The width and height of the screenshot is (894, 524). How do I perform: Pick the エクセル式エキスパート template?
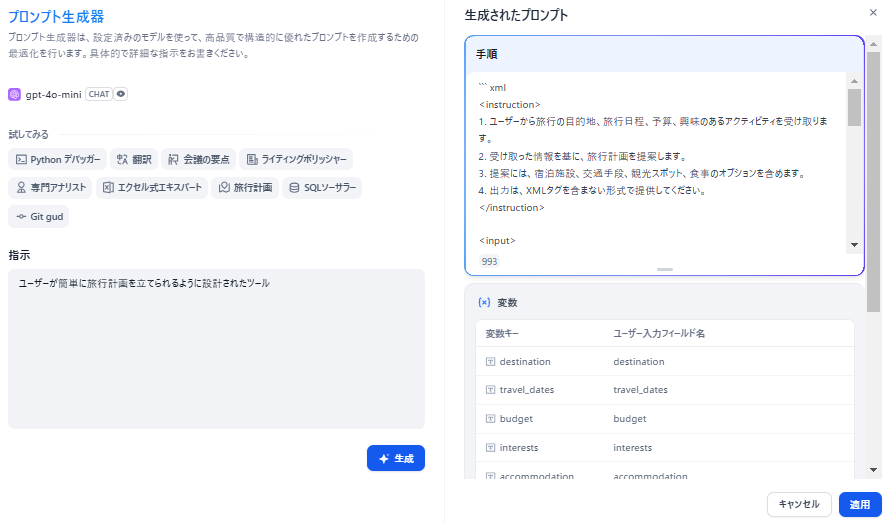pos(152,188)
